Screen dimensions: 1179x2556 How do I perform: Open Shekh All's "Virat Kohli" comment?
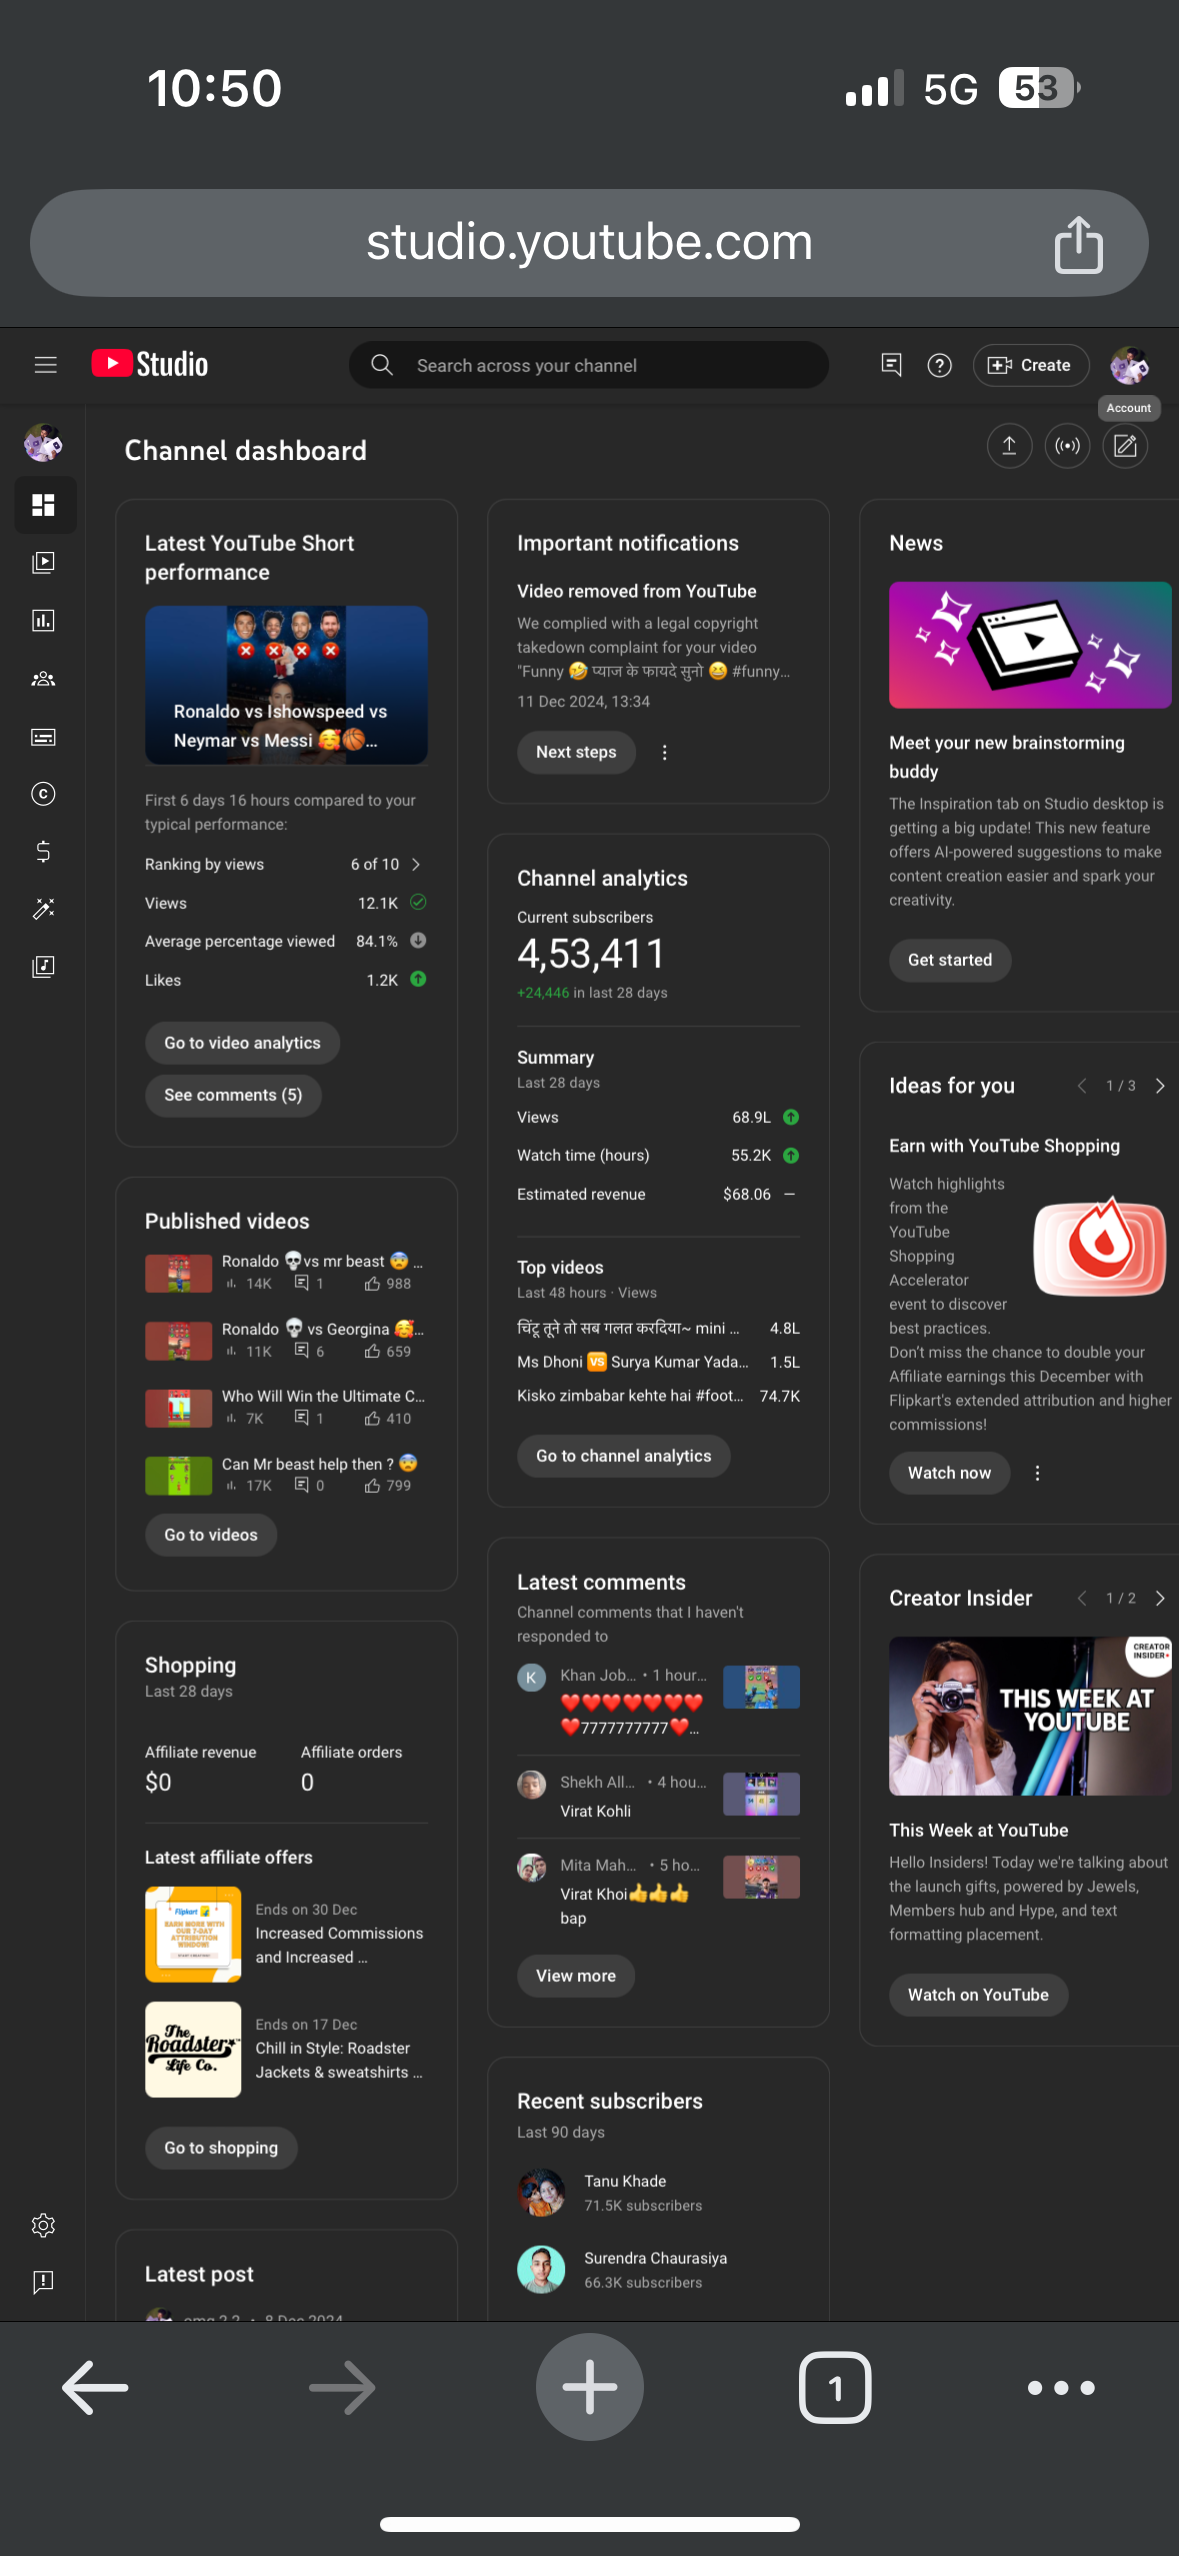click(658, 1796)
